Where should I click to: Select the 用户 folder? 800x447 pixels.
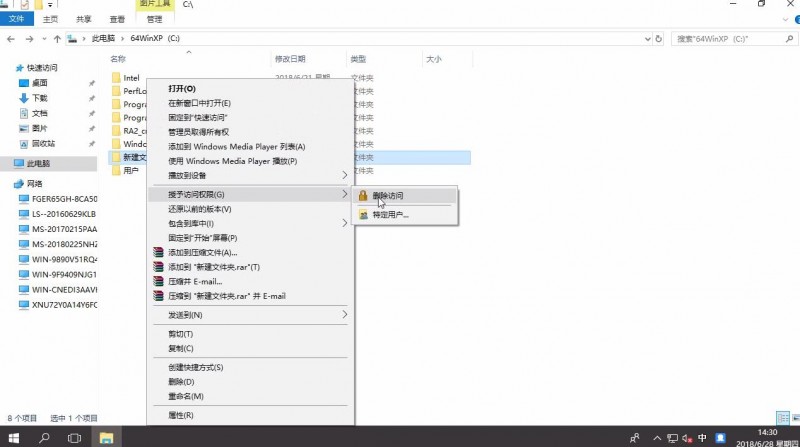(x=131, y=170)
